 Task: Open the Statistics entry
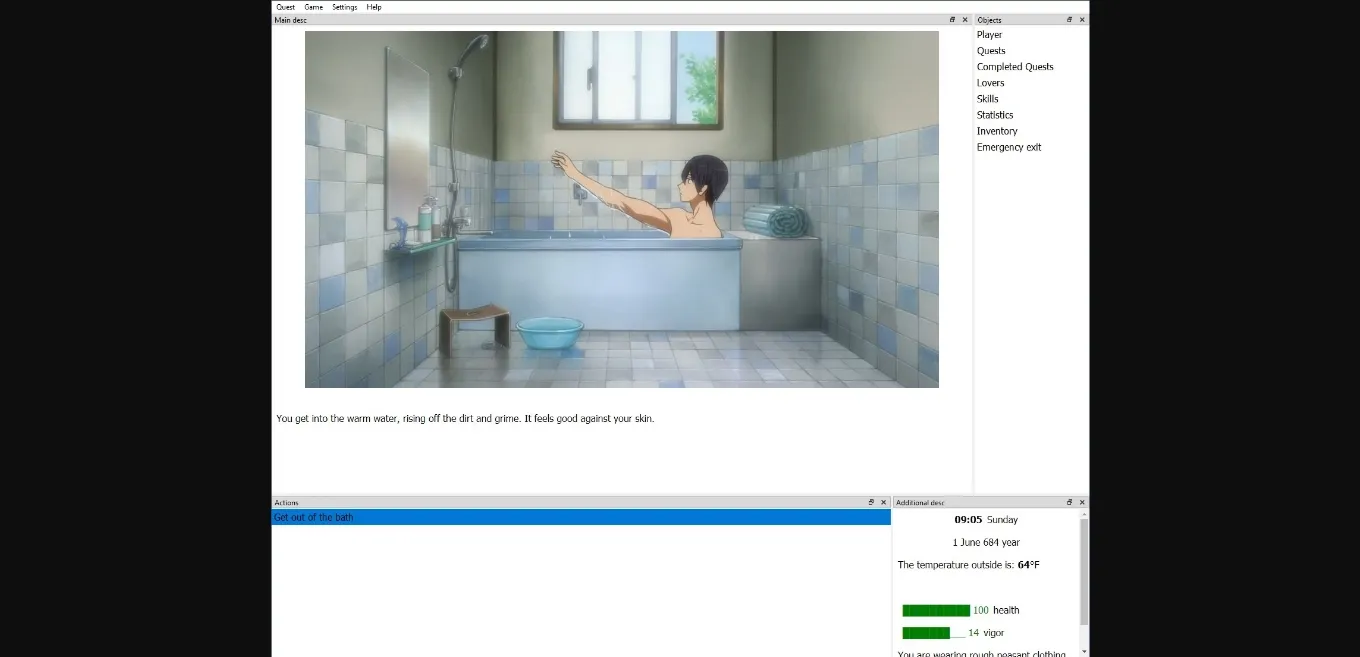click(995, 114)
